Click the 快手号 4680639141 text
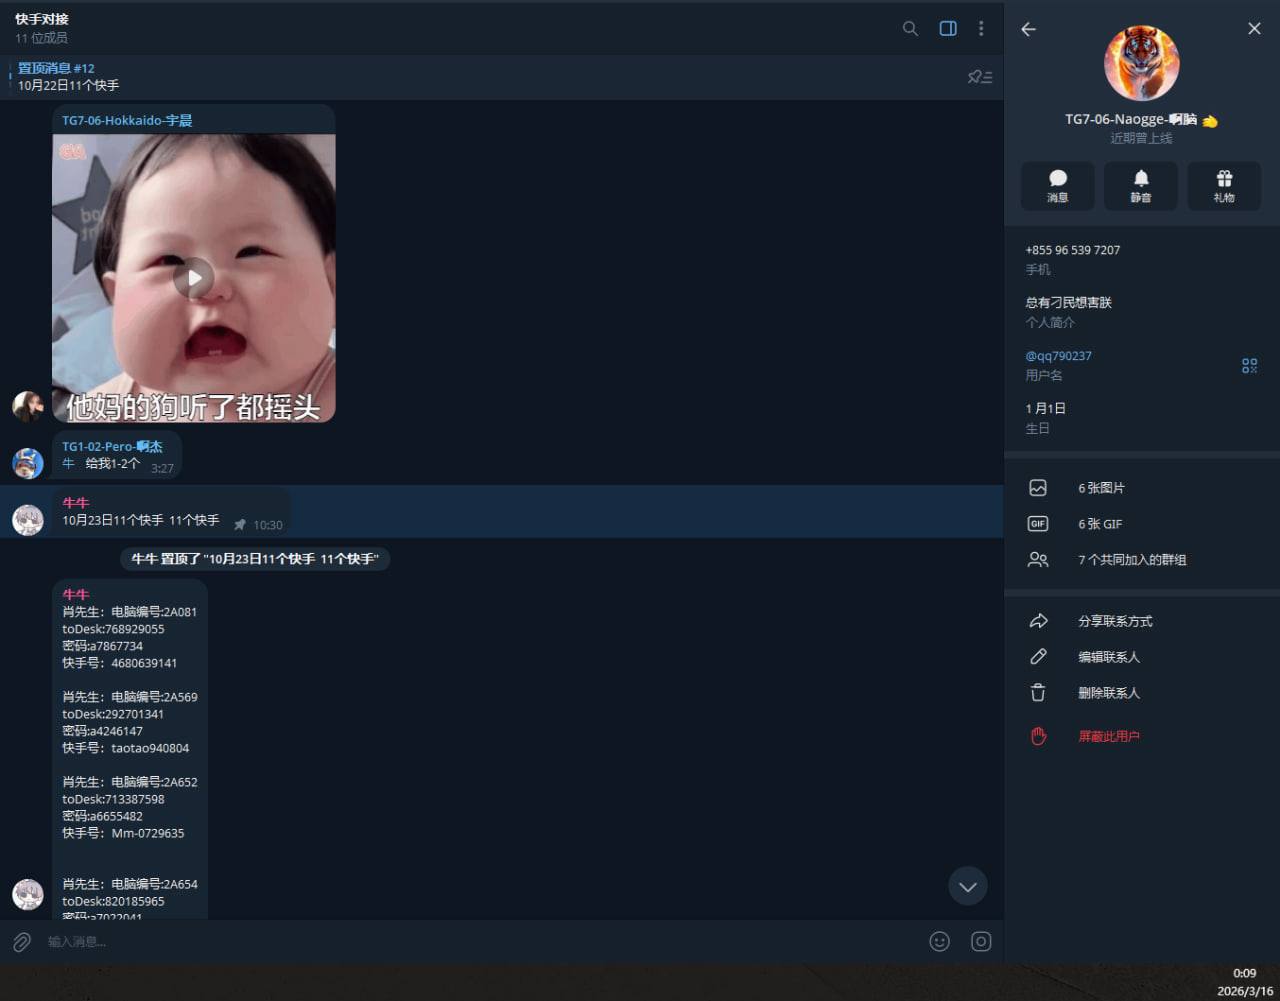 click(x=120, y=663)
